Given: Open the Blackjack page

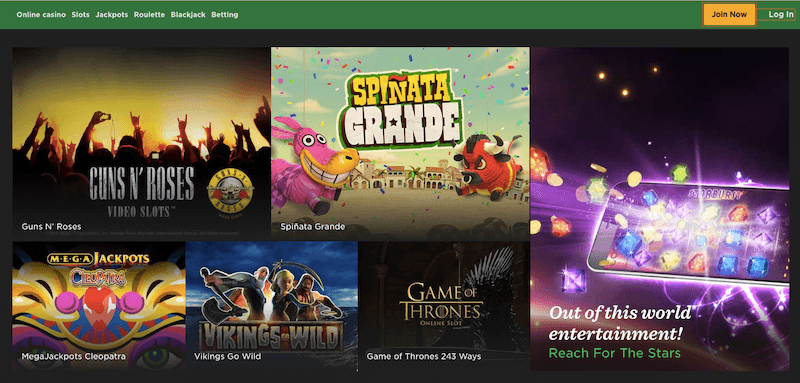Looking at the screenshot, I should tap(188, 15).
